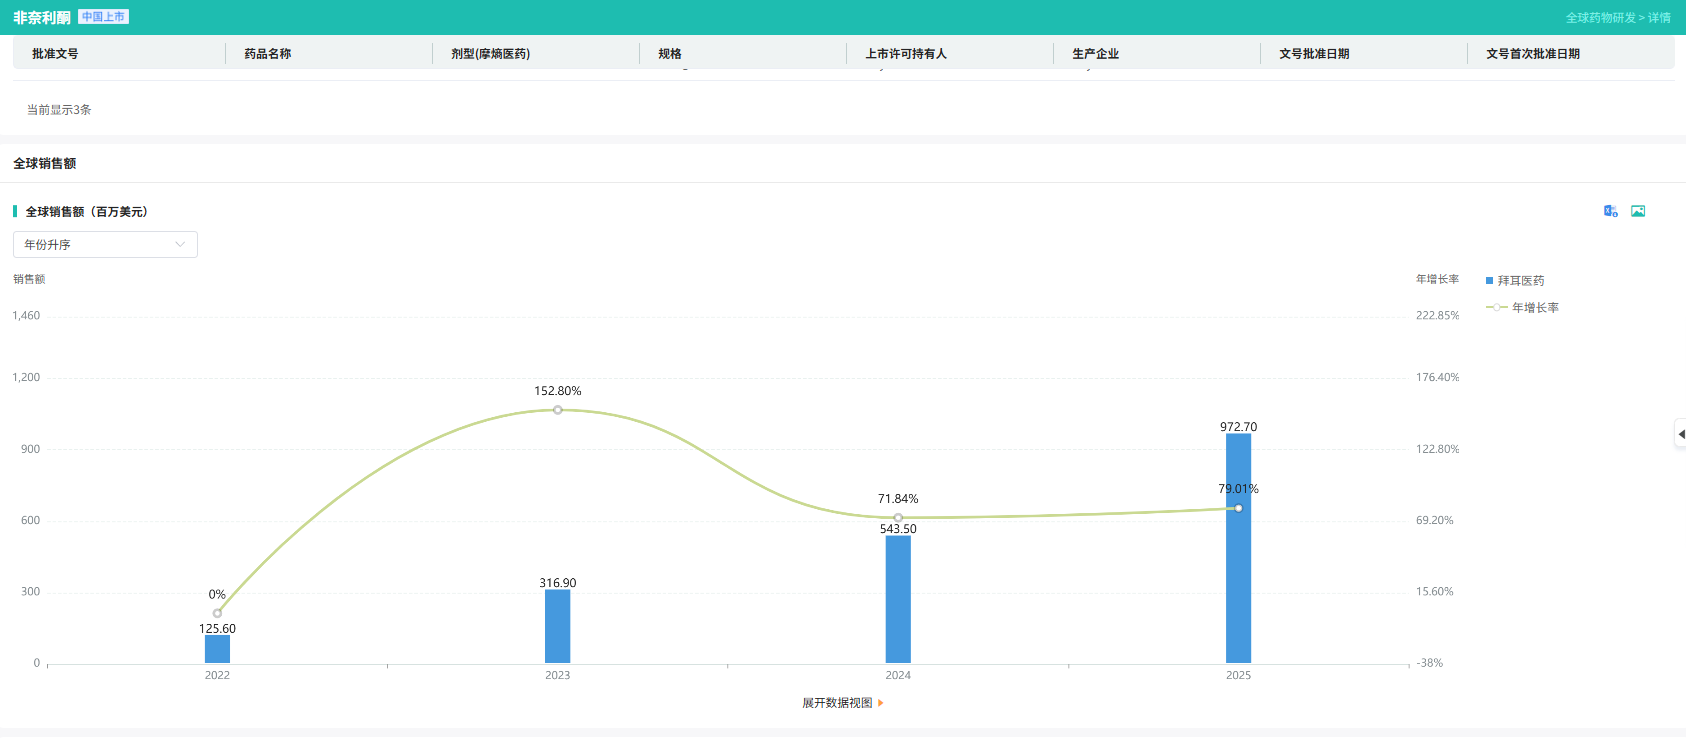Click the 批准文号 column header
Image resolution: width=1686 pixels, height=746 pixels.
click(55, 54)
